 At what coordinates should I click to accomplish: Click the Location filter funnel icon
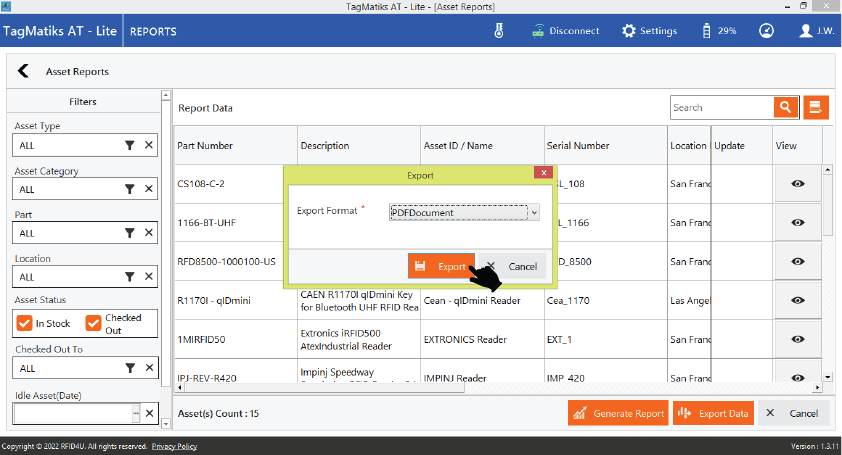pos(130,277)
